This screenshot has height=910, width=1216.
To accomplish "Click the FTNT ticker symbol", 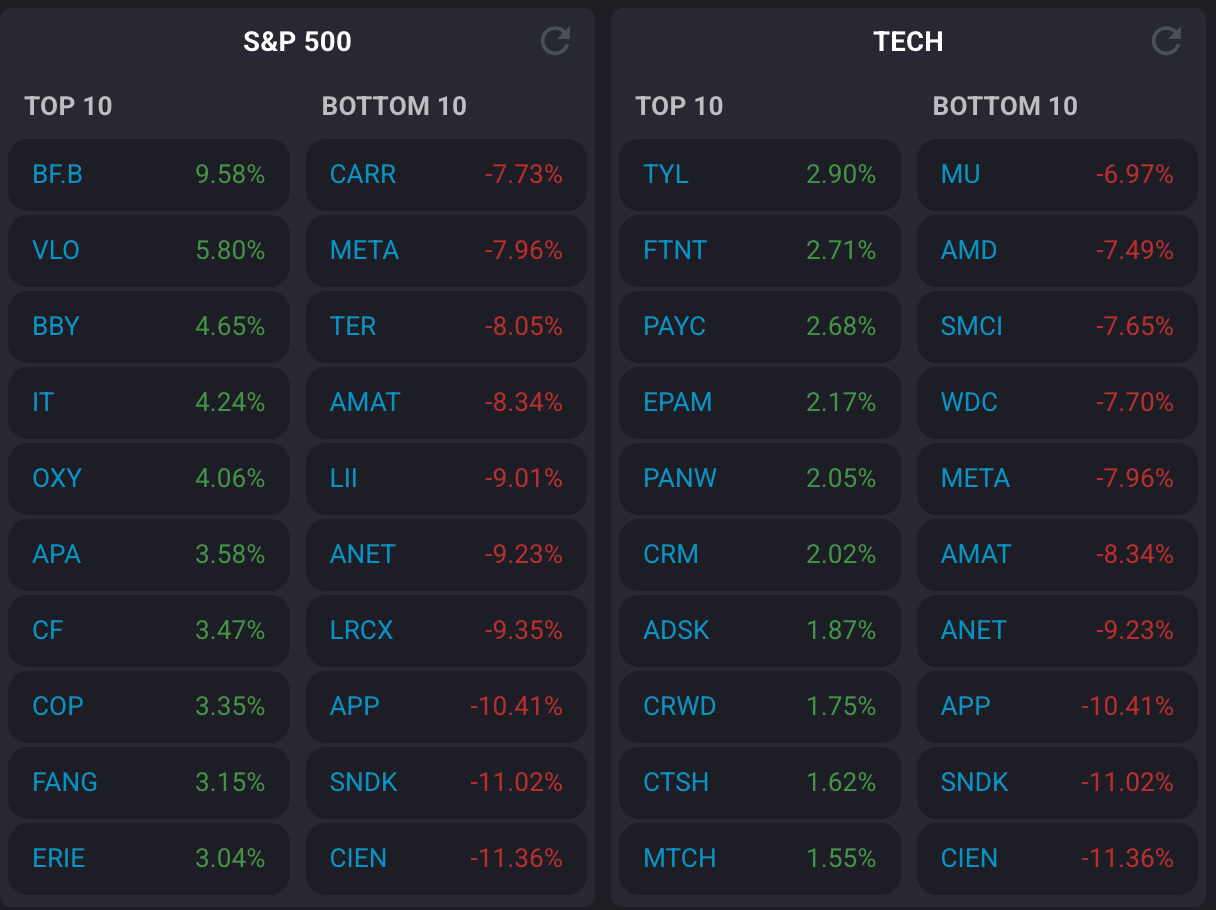I will [675, 251].
